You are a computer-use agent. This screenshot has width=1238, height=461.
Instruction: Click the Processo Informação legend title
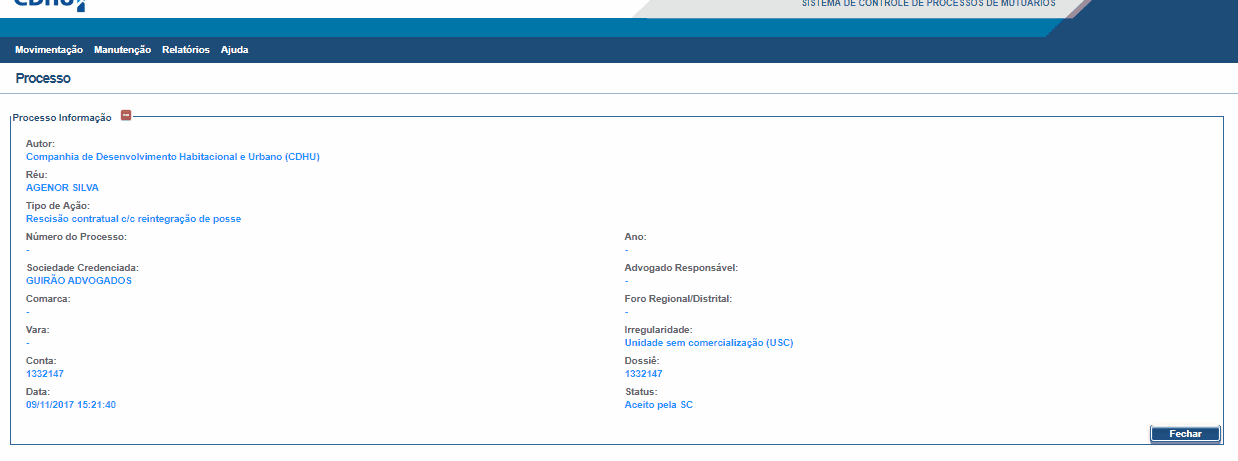pos(62,118)
